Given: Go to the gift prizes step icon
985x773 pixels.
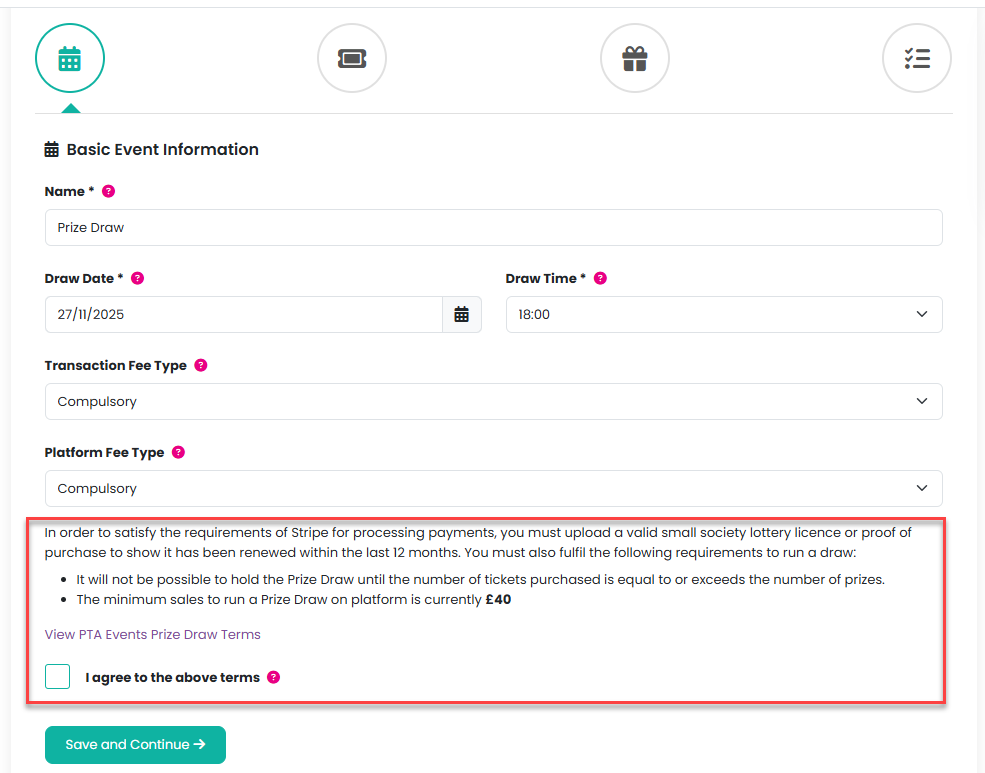Looking at the screenshot, I should (x=634, y=58).
